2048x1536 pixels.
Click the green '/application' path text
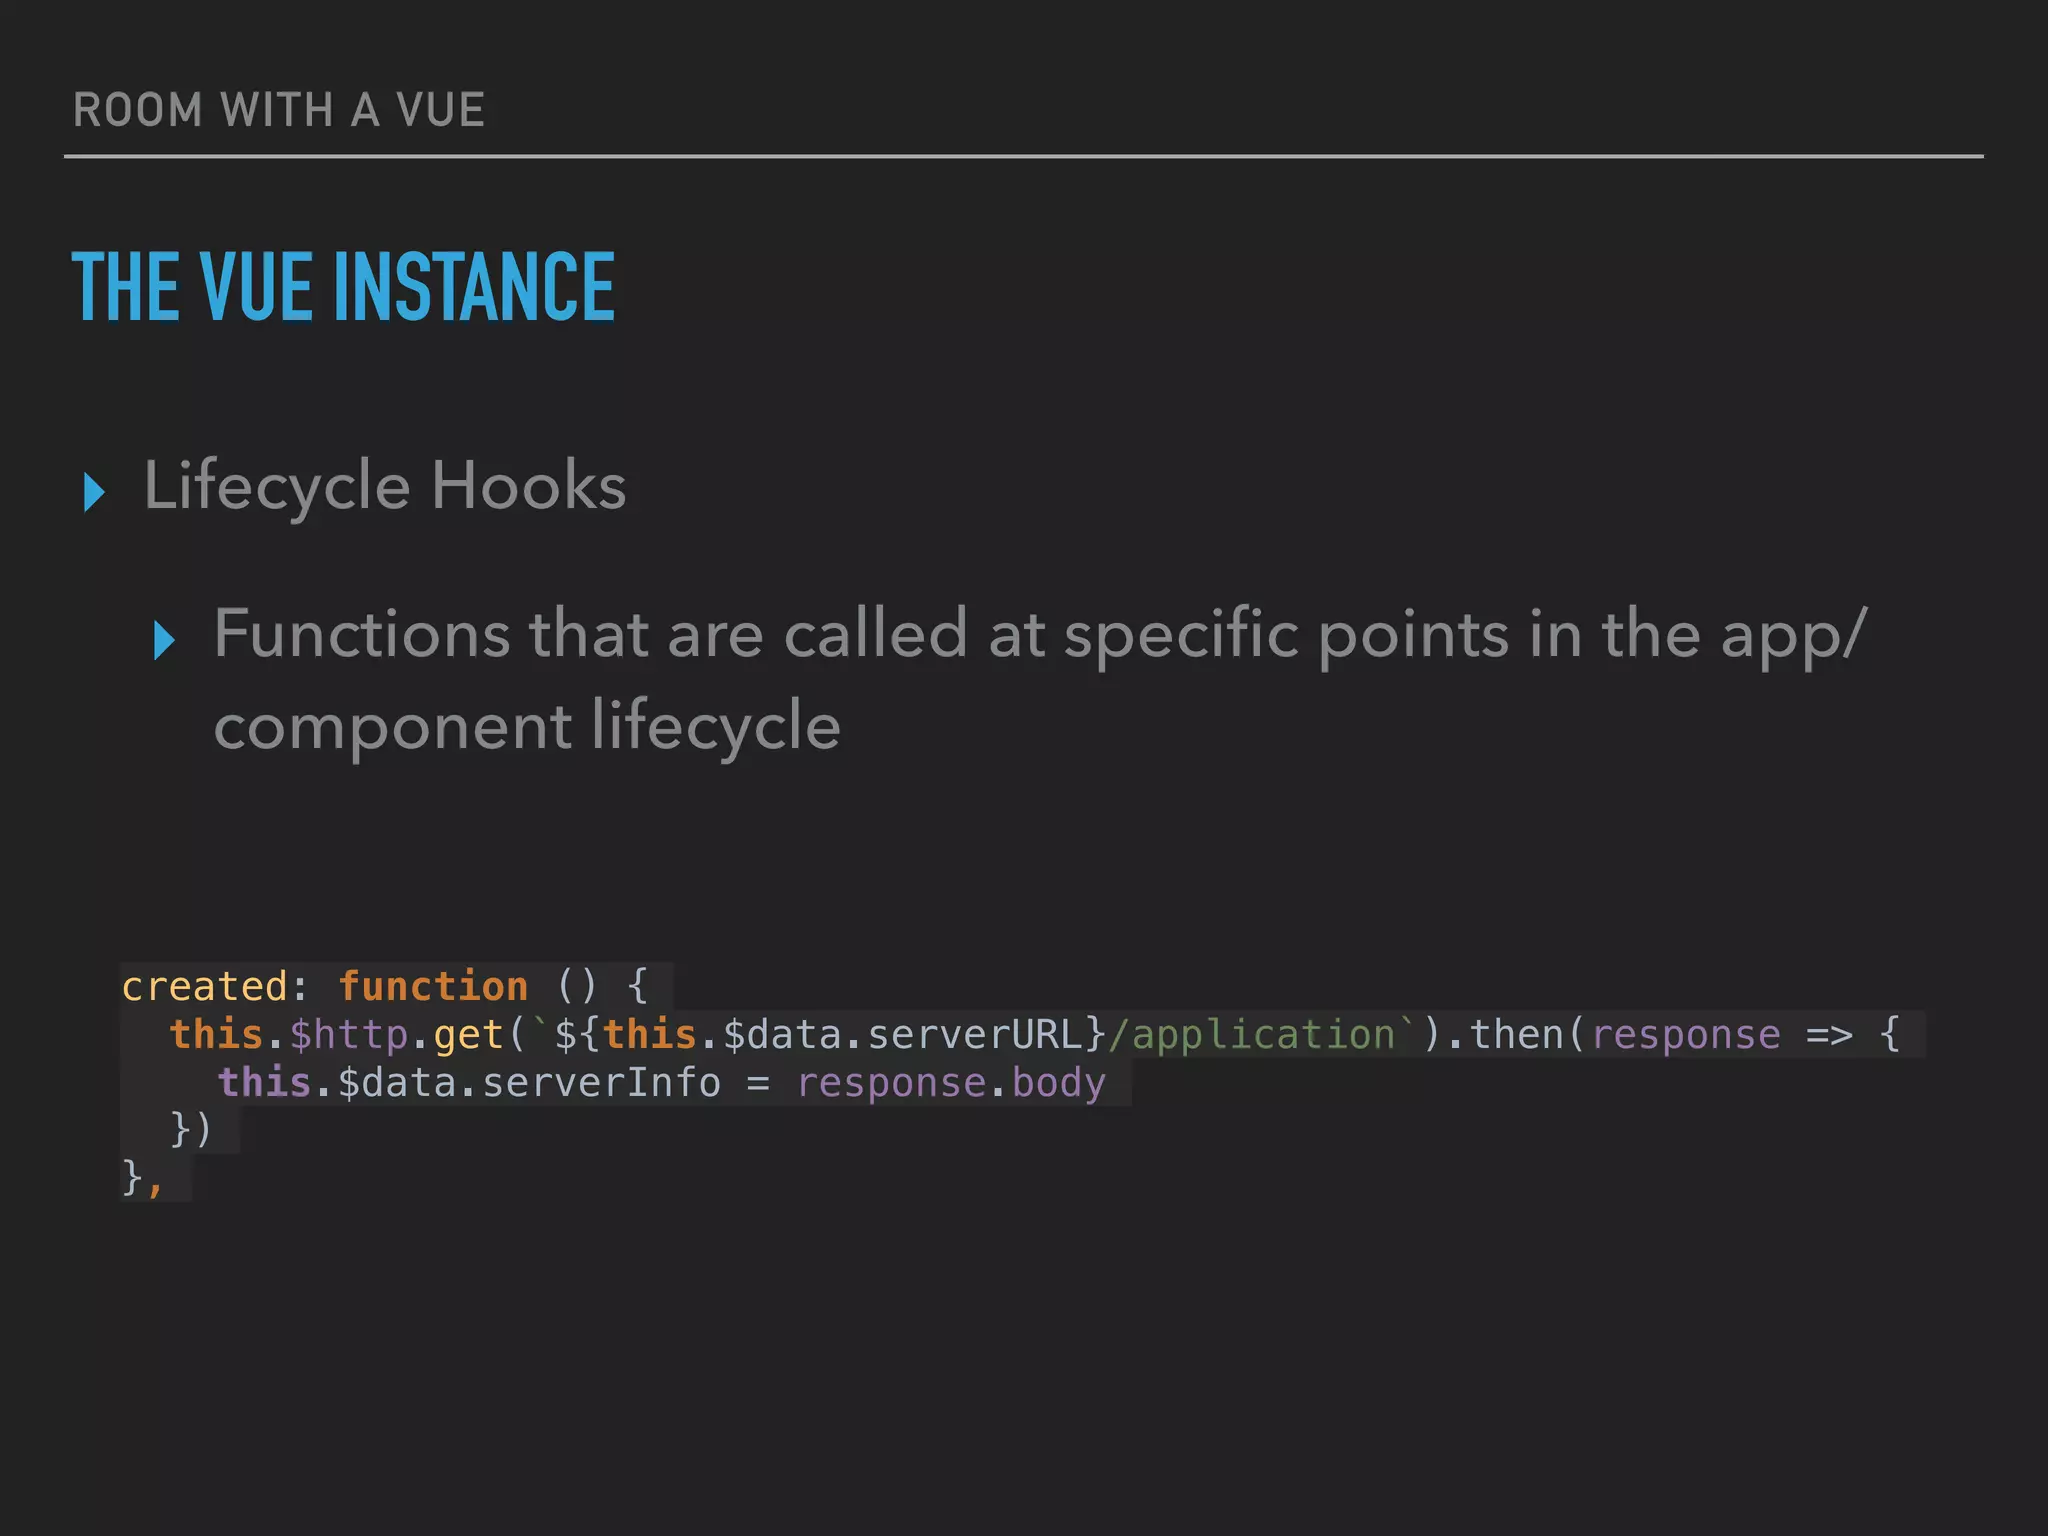pyautogui.click(x=1252, y=1035)
